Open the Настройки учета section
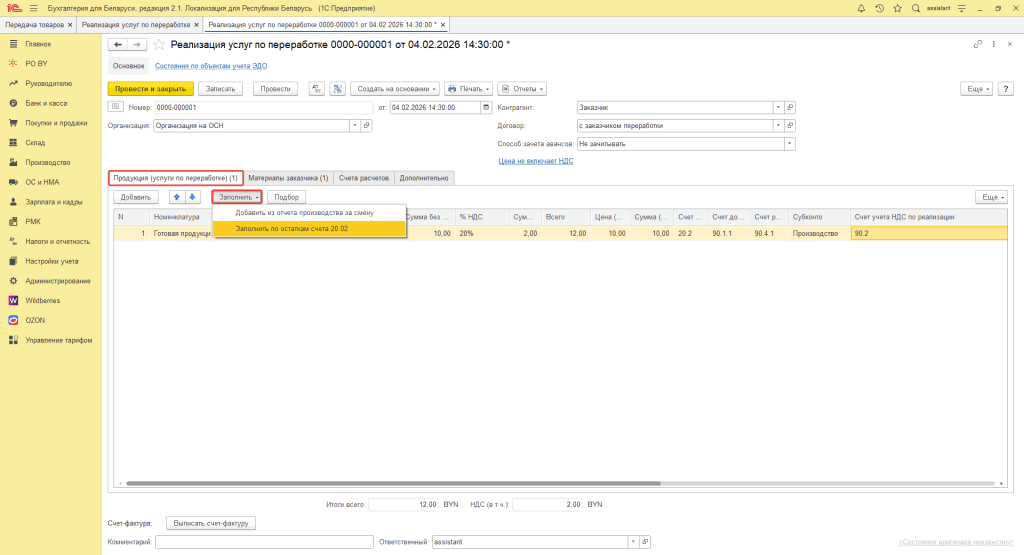 [x=52, y=261]
